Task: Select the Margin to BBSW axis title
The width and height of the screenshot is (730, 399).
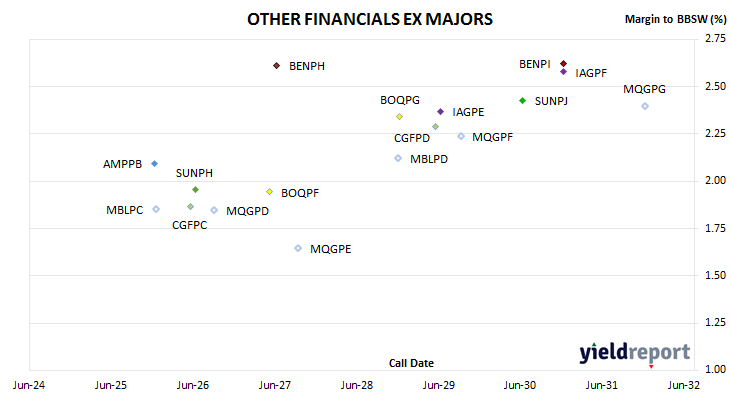Action: pos(675,19)
